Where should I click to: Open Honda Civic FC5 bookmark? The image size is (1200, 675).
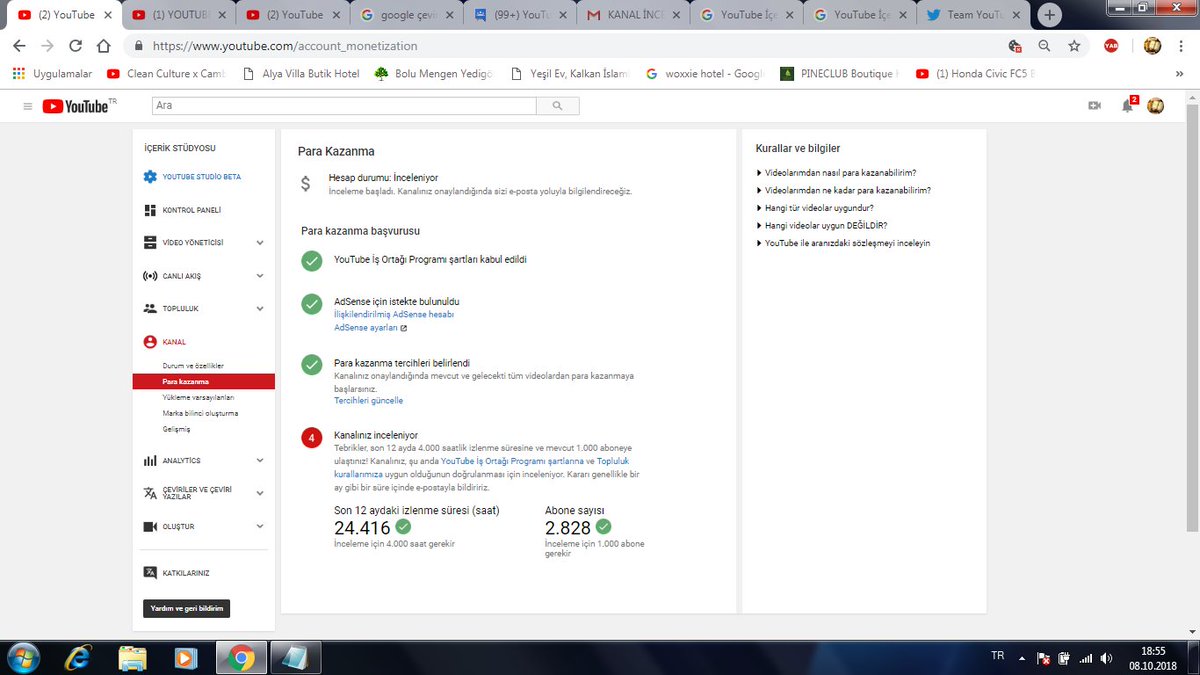click(973, 74)
